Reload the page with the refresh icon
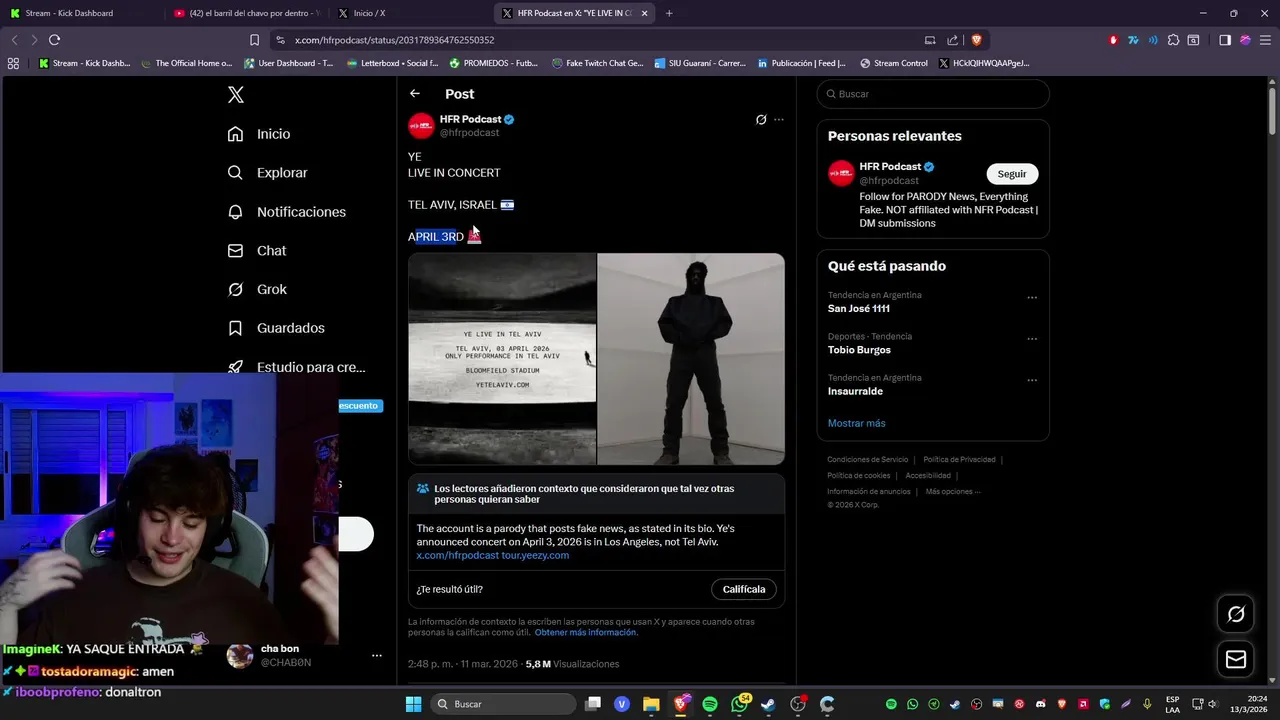 [54, 40]
